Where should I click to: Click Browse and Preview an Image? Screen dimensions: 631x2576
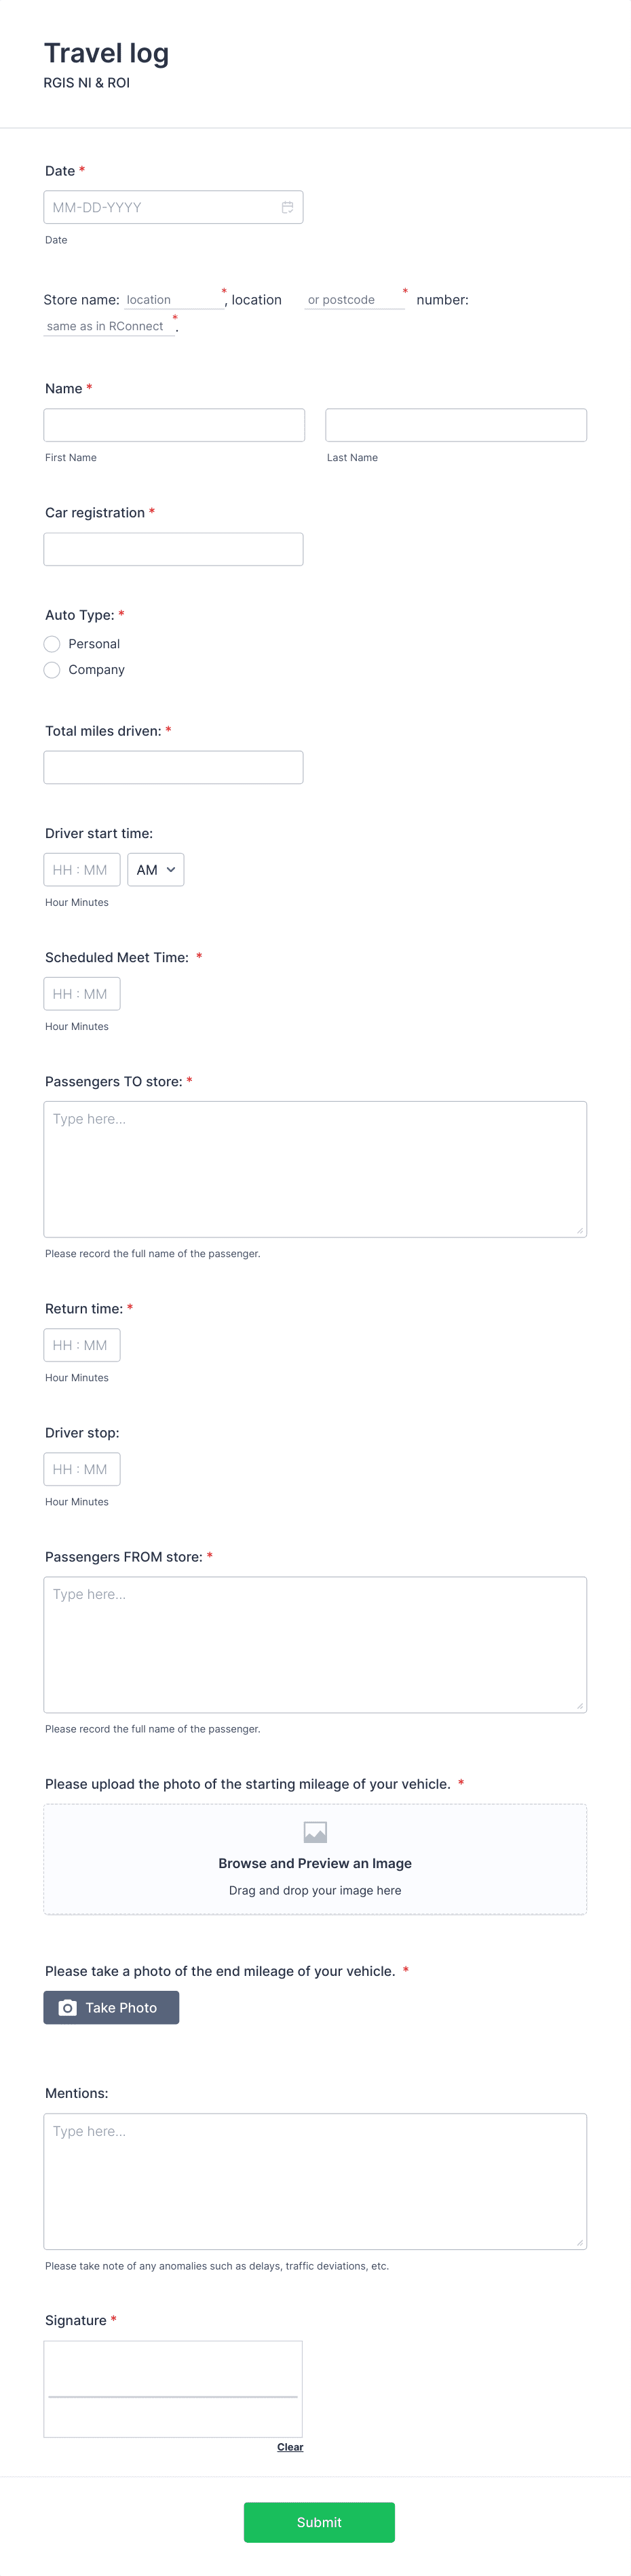[315, 1863]
